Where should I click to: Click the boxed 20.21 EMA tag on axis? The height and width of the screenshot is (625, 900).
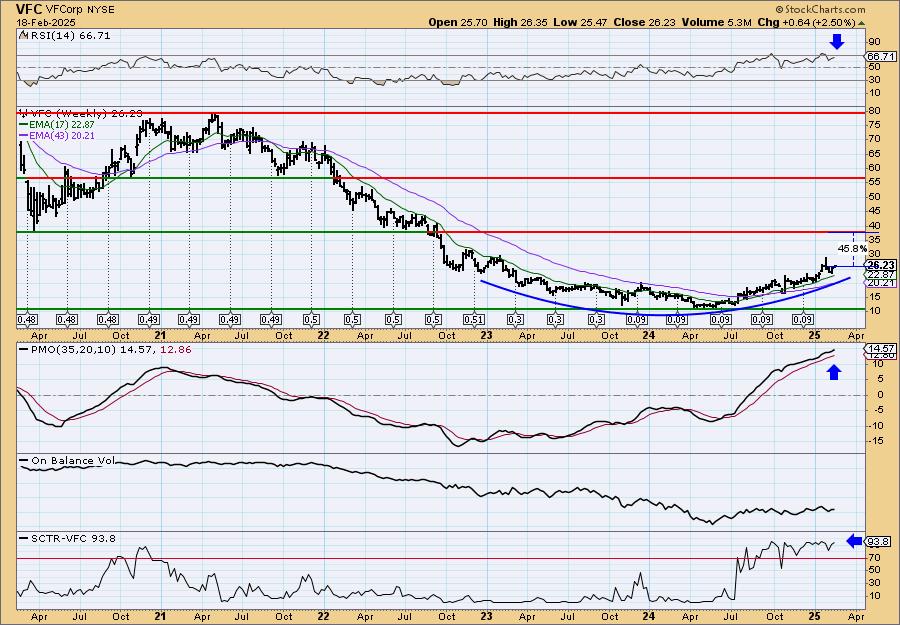pyautogui.click(x=880, y=283)
